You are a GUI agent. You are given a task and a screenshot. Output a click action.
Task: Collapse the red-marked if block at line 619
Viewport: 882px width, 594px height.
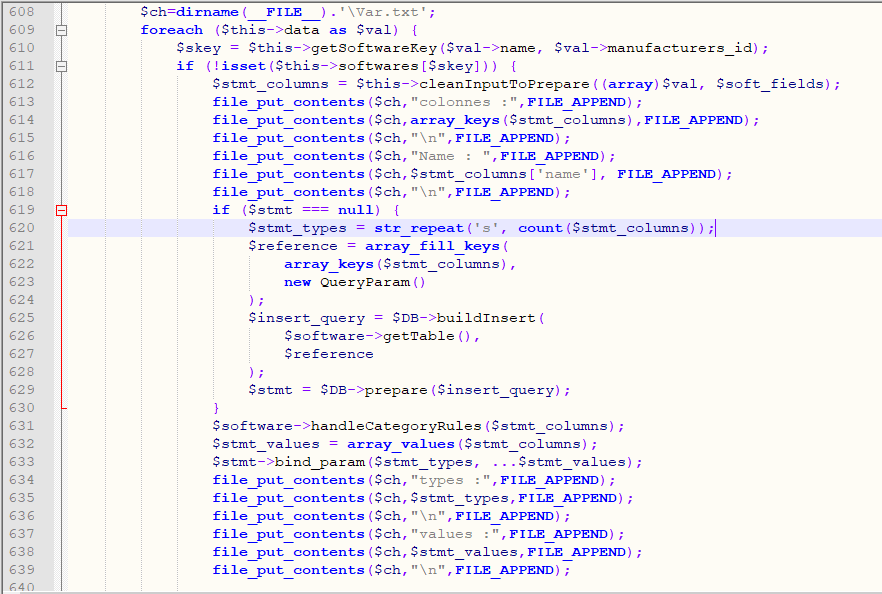click(62, 209)
